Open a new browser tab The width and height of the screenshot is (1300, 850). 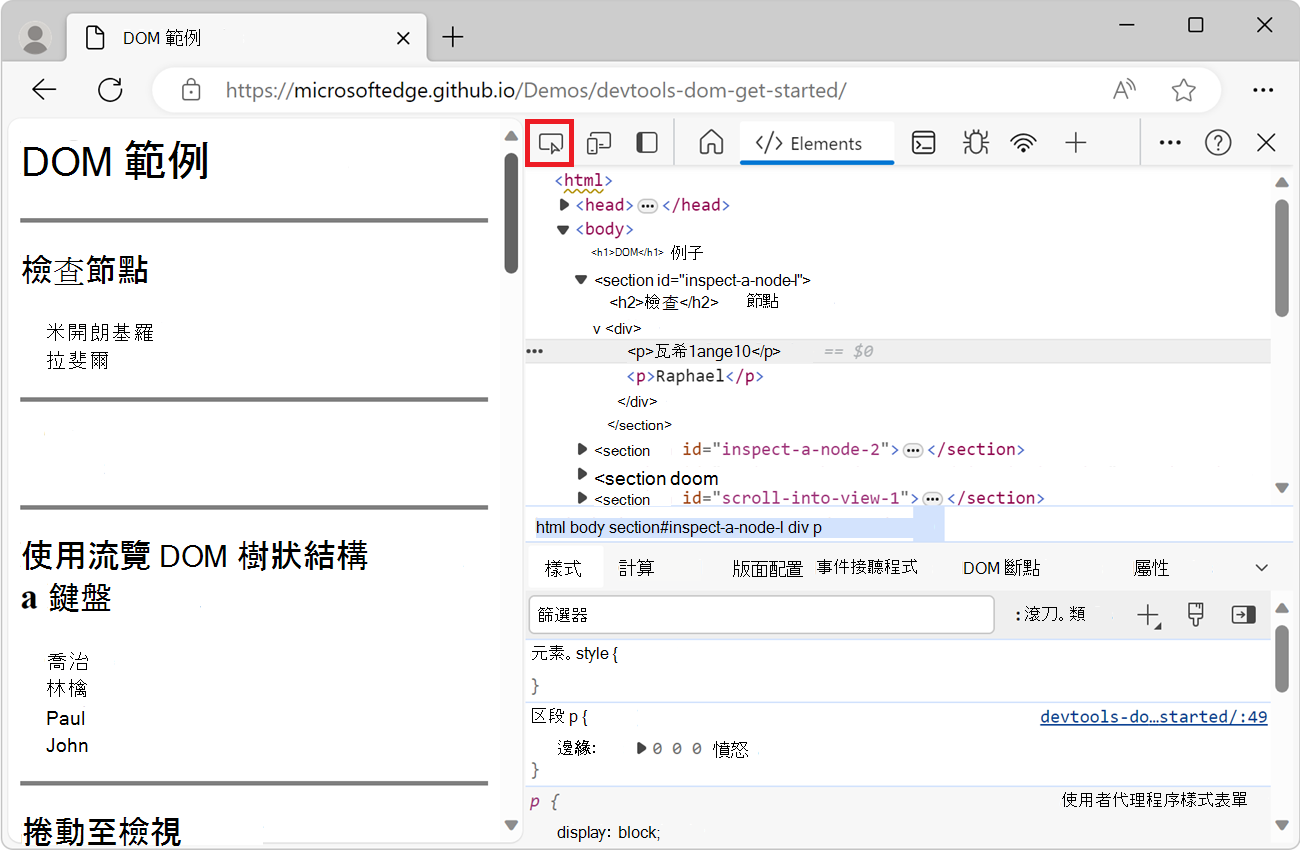(453, 38)
